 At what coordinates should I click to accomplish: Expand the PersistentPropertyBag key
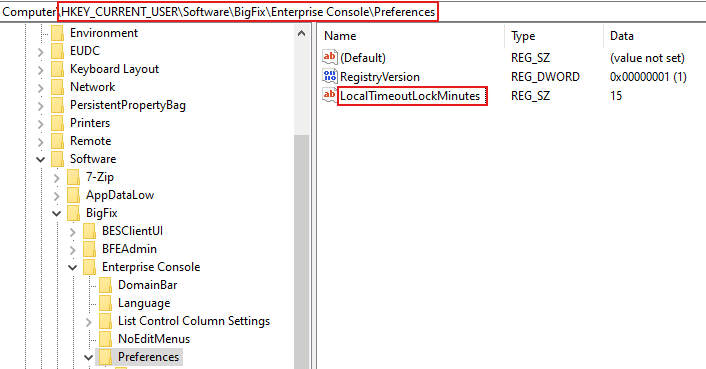pos(41,106)
